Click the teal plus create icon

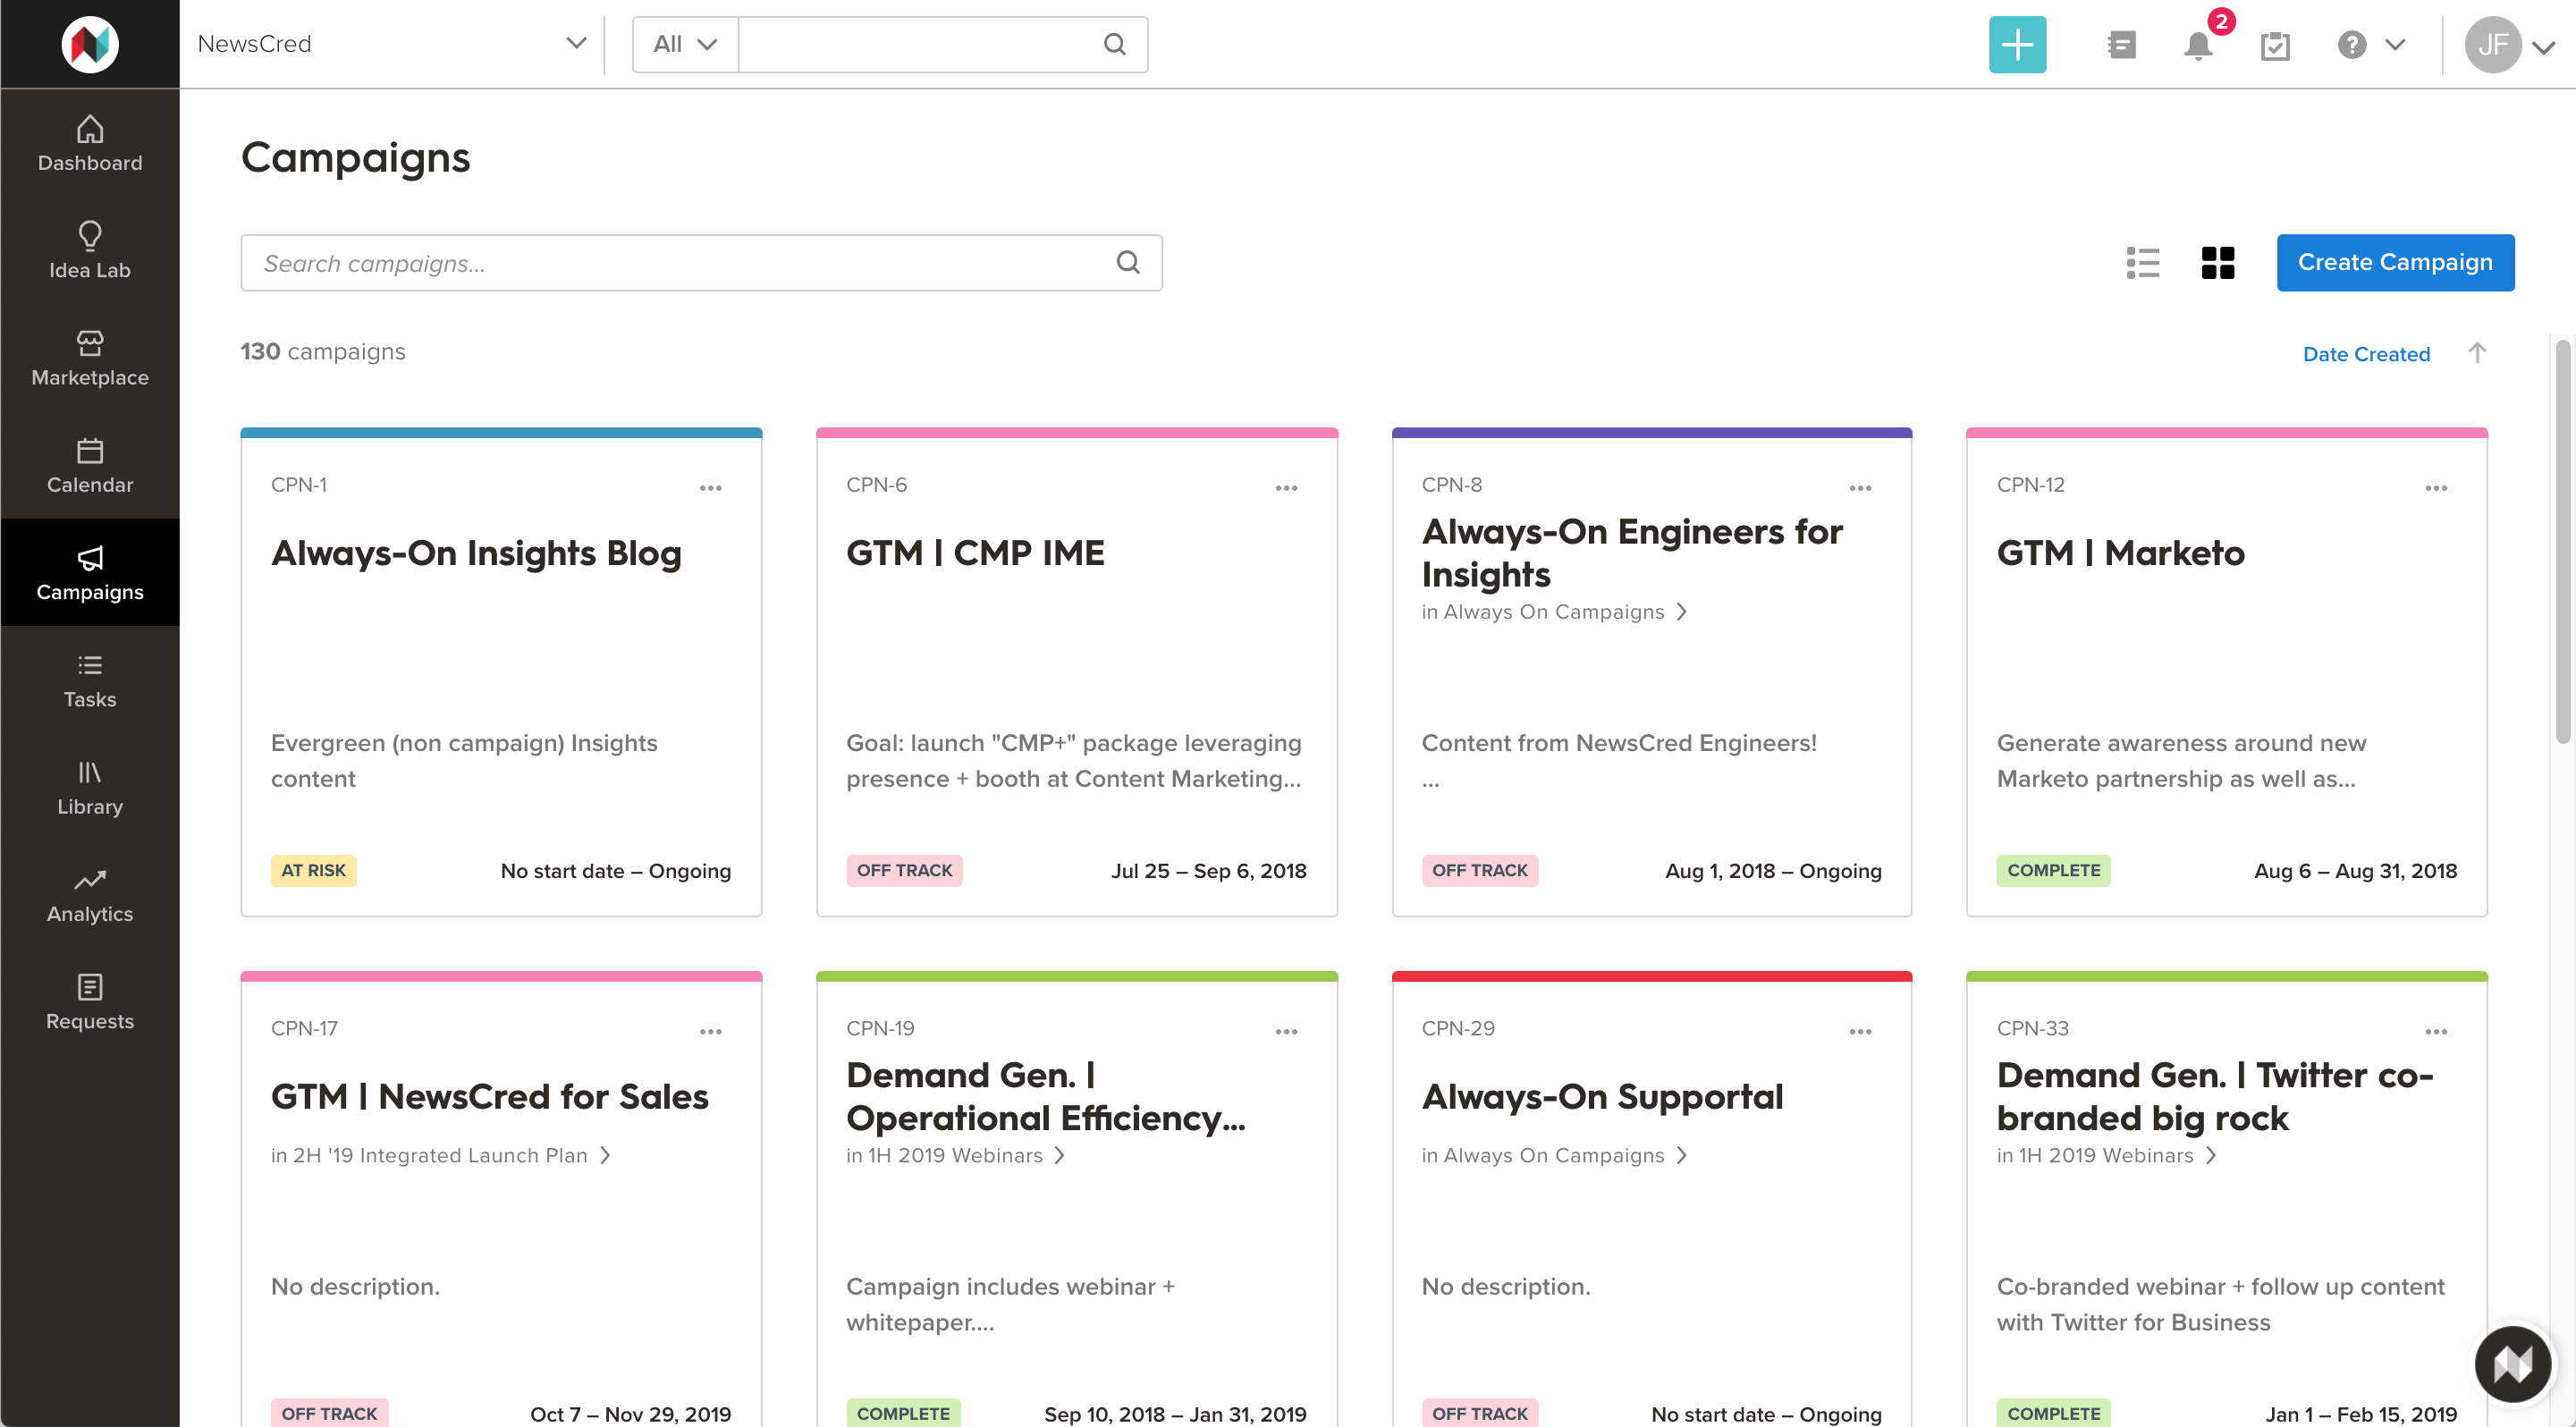(x=2017, y=44)
